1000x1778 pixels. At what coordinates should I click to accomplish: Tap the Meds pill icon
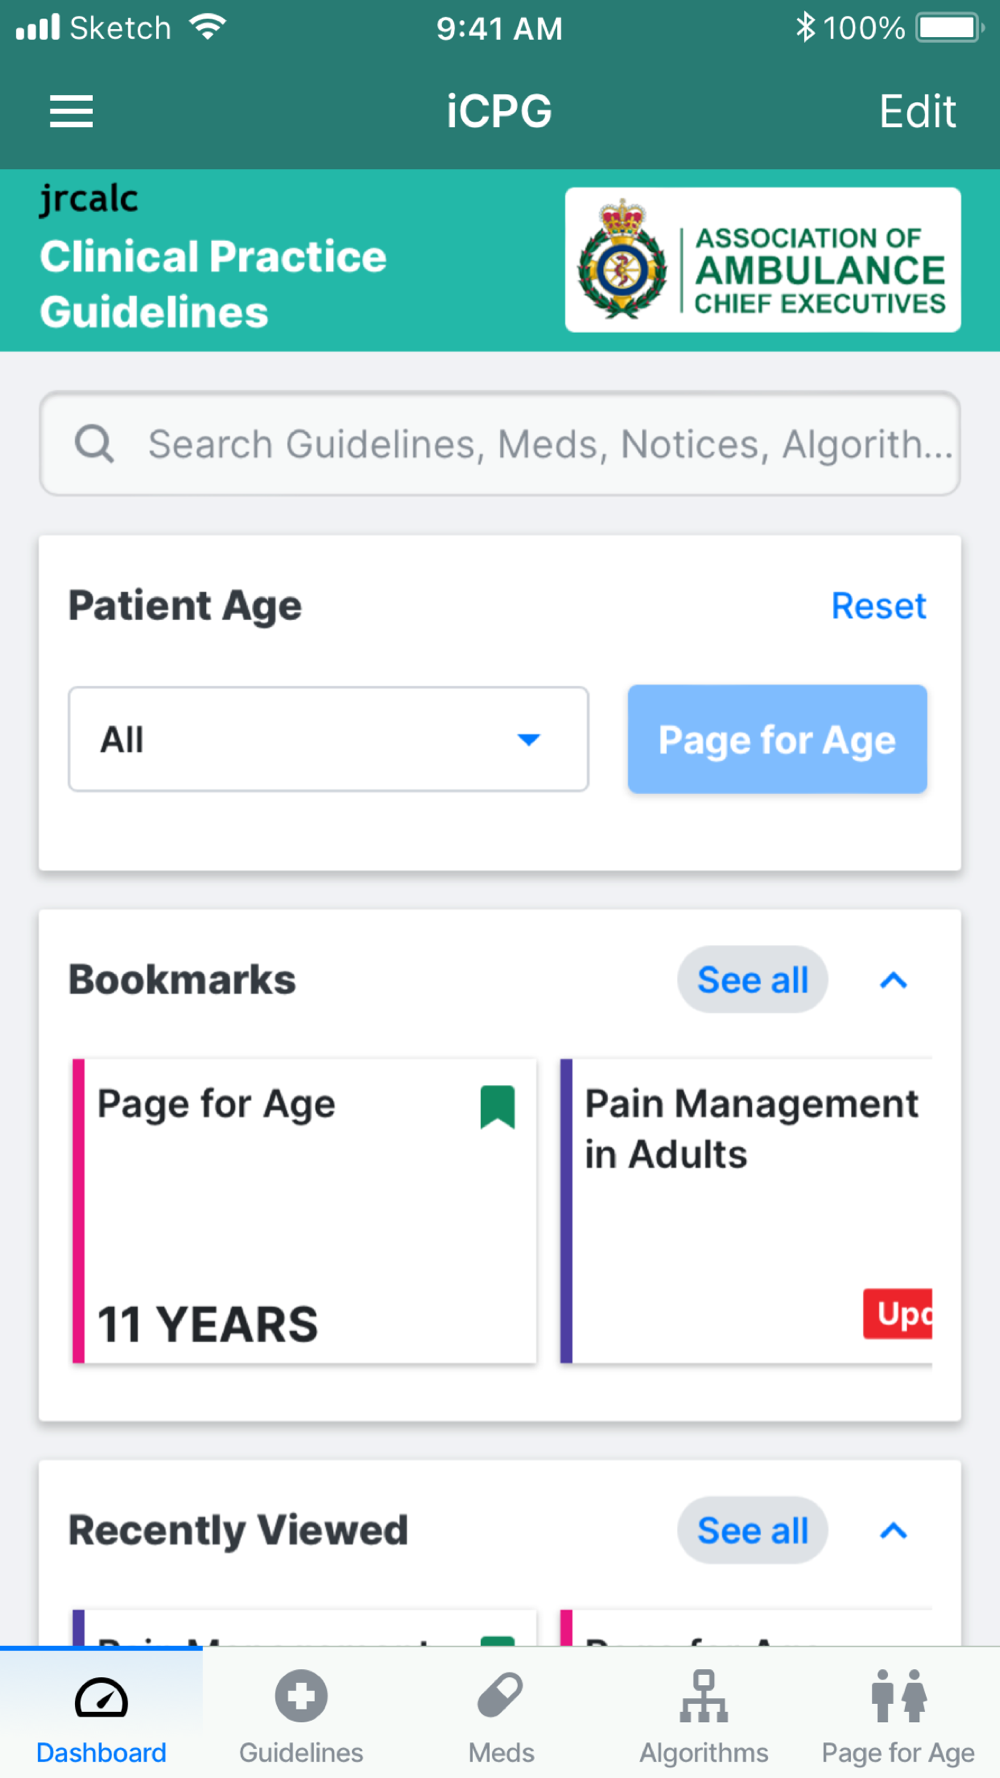pyautogui.click(x=500, y=1696)
